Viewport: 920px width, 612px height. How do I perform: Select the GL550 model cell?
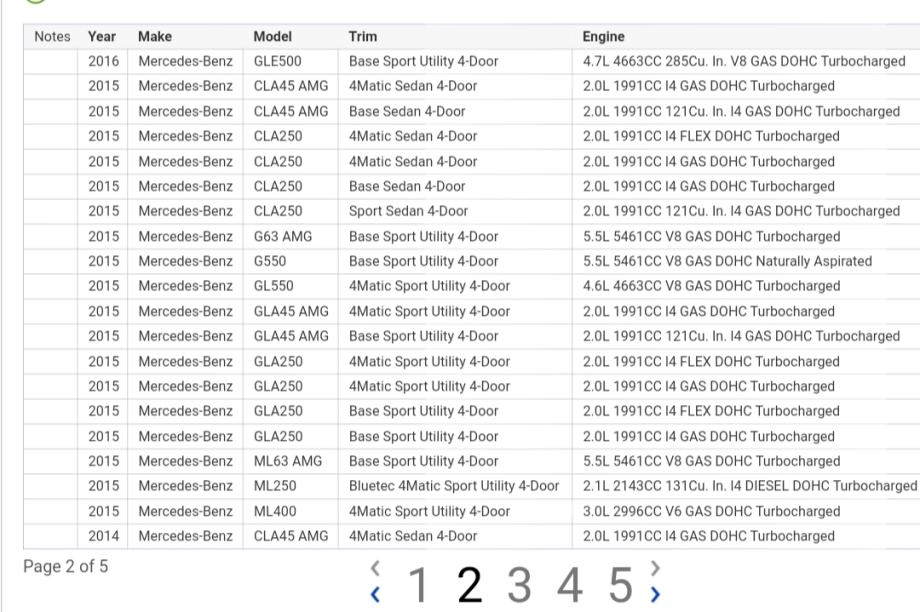[x=290, y=286]
